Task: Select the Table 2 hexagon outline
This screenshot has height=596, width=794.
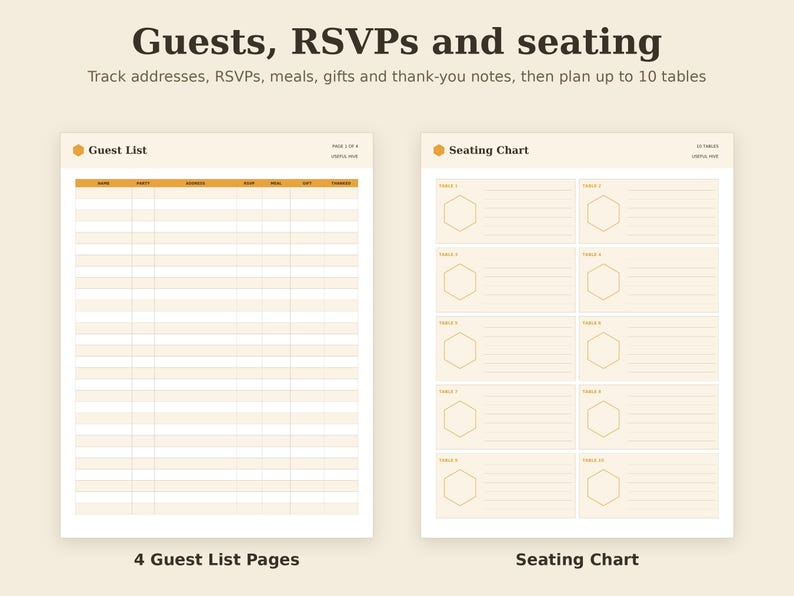Action: click(603, 214)
